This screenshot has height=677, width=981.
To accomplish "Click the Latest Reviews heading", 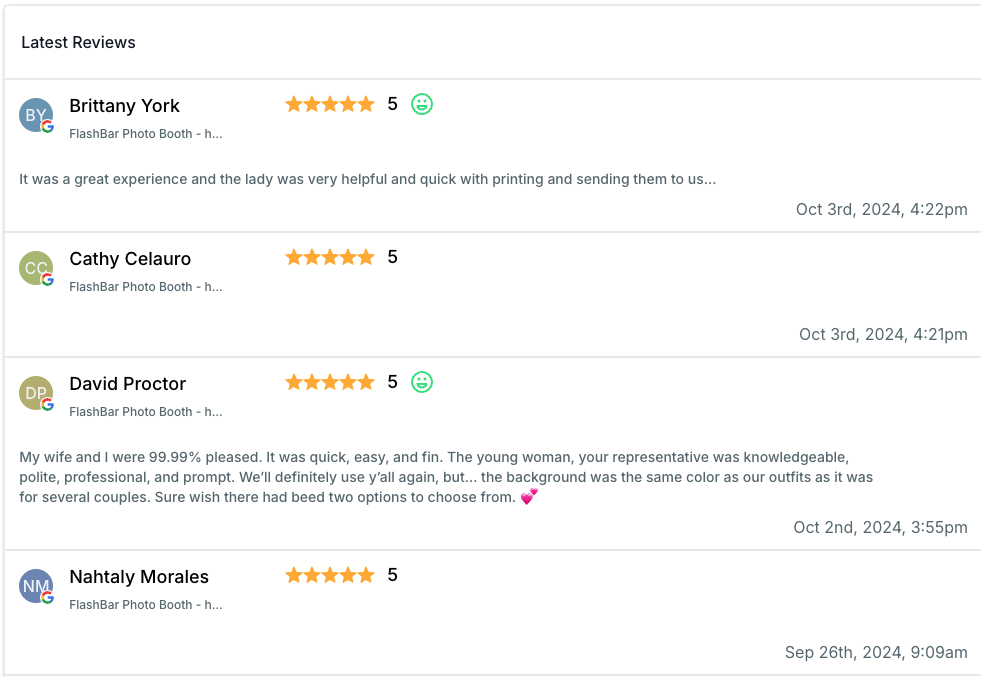I will (x=78, y=43).
